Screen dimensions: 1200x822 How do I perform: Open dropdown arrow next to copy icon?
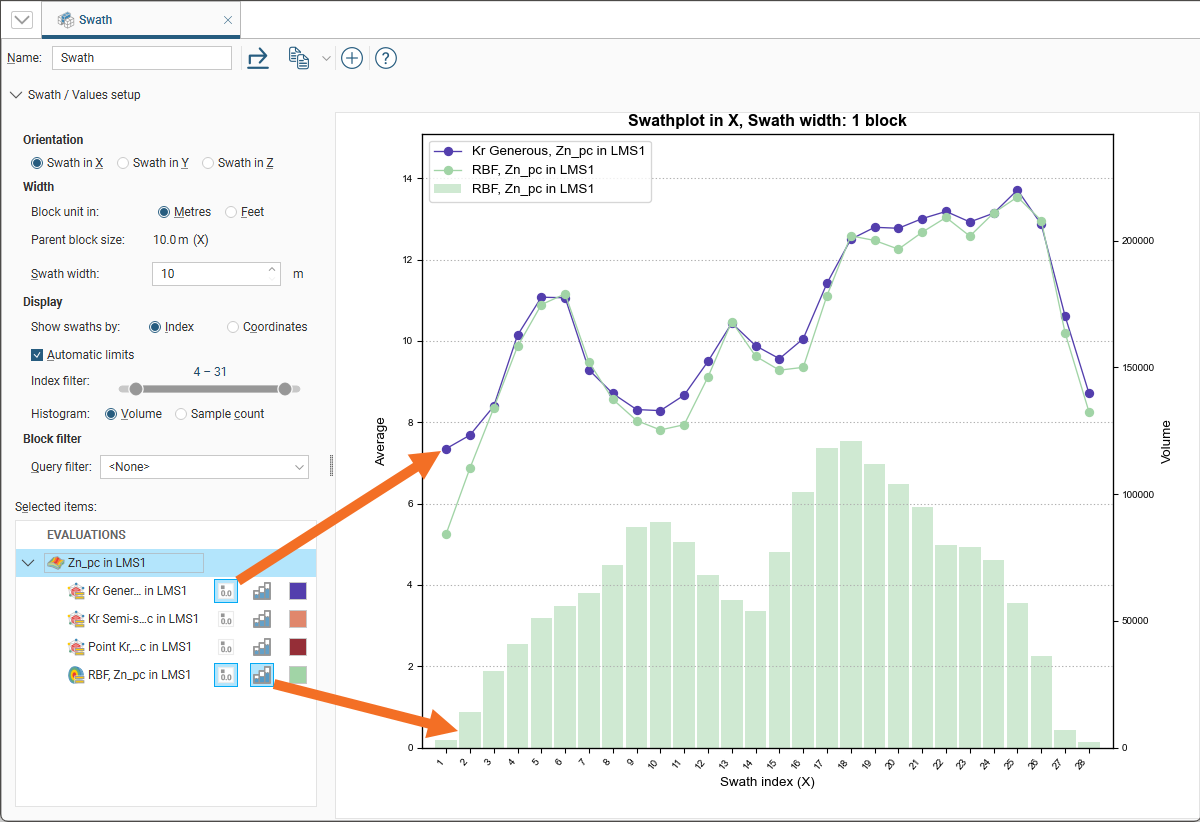tap(326, 59)
